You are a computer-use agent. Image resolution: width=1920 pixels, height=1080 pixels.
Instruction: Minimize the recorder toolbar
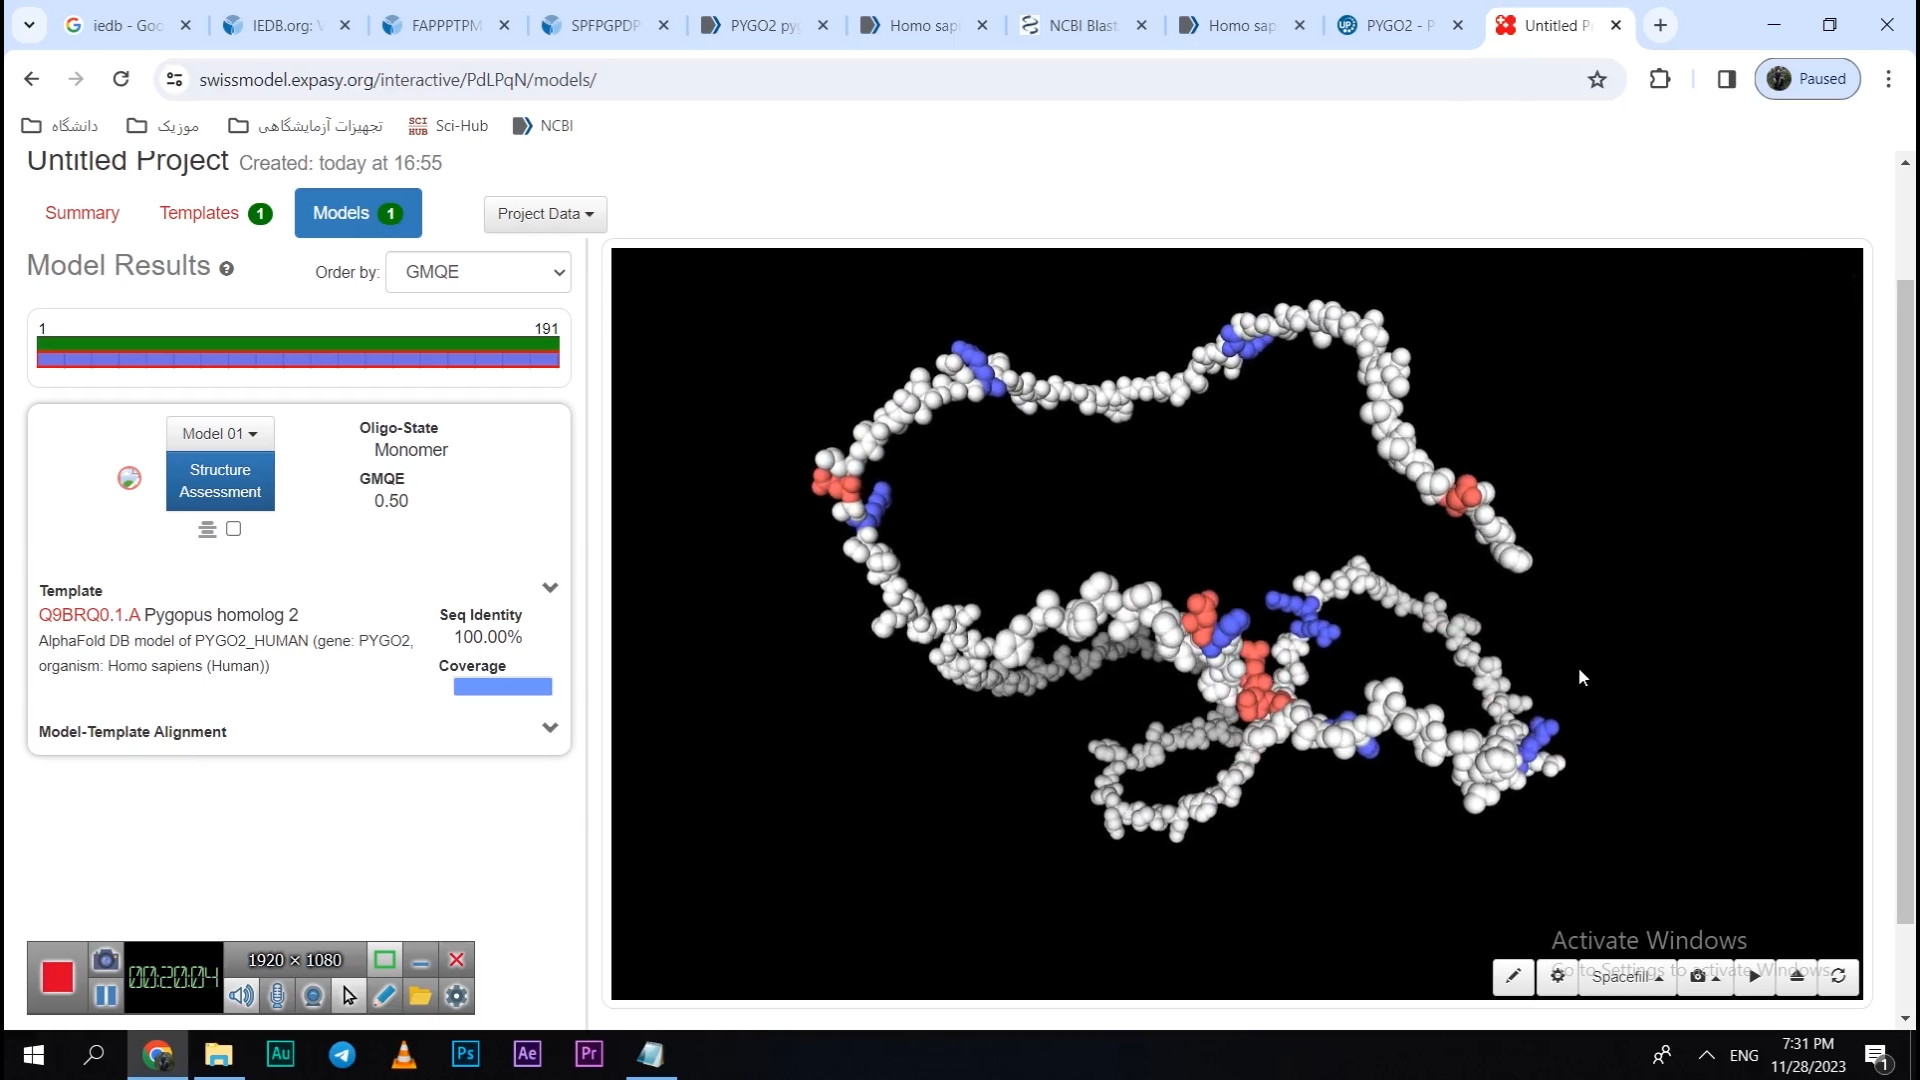pyautogui.click(x=420, y=960)
